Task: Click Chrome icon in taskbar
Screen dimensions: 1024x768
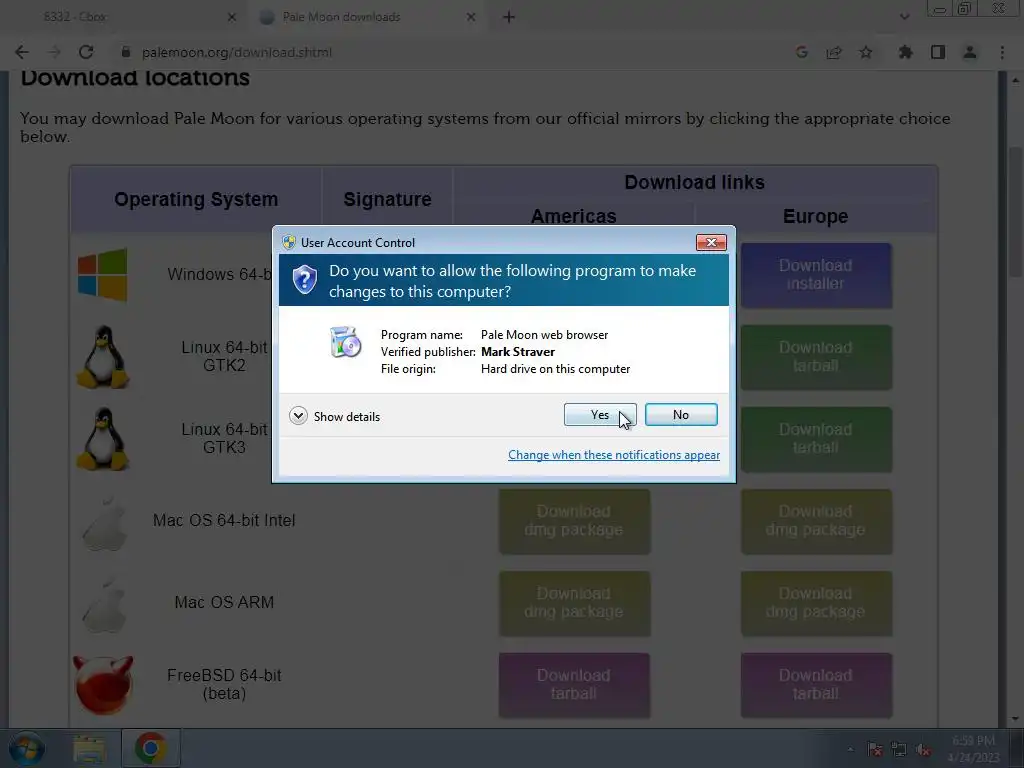Action: click(x=151, y=748)
